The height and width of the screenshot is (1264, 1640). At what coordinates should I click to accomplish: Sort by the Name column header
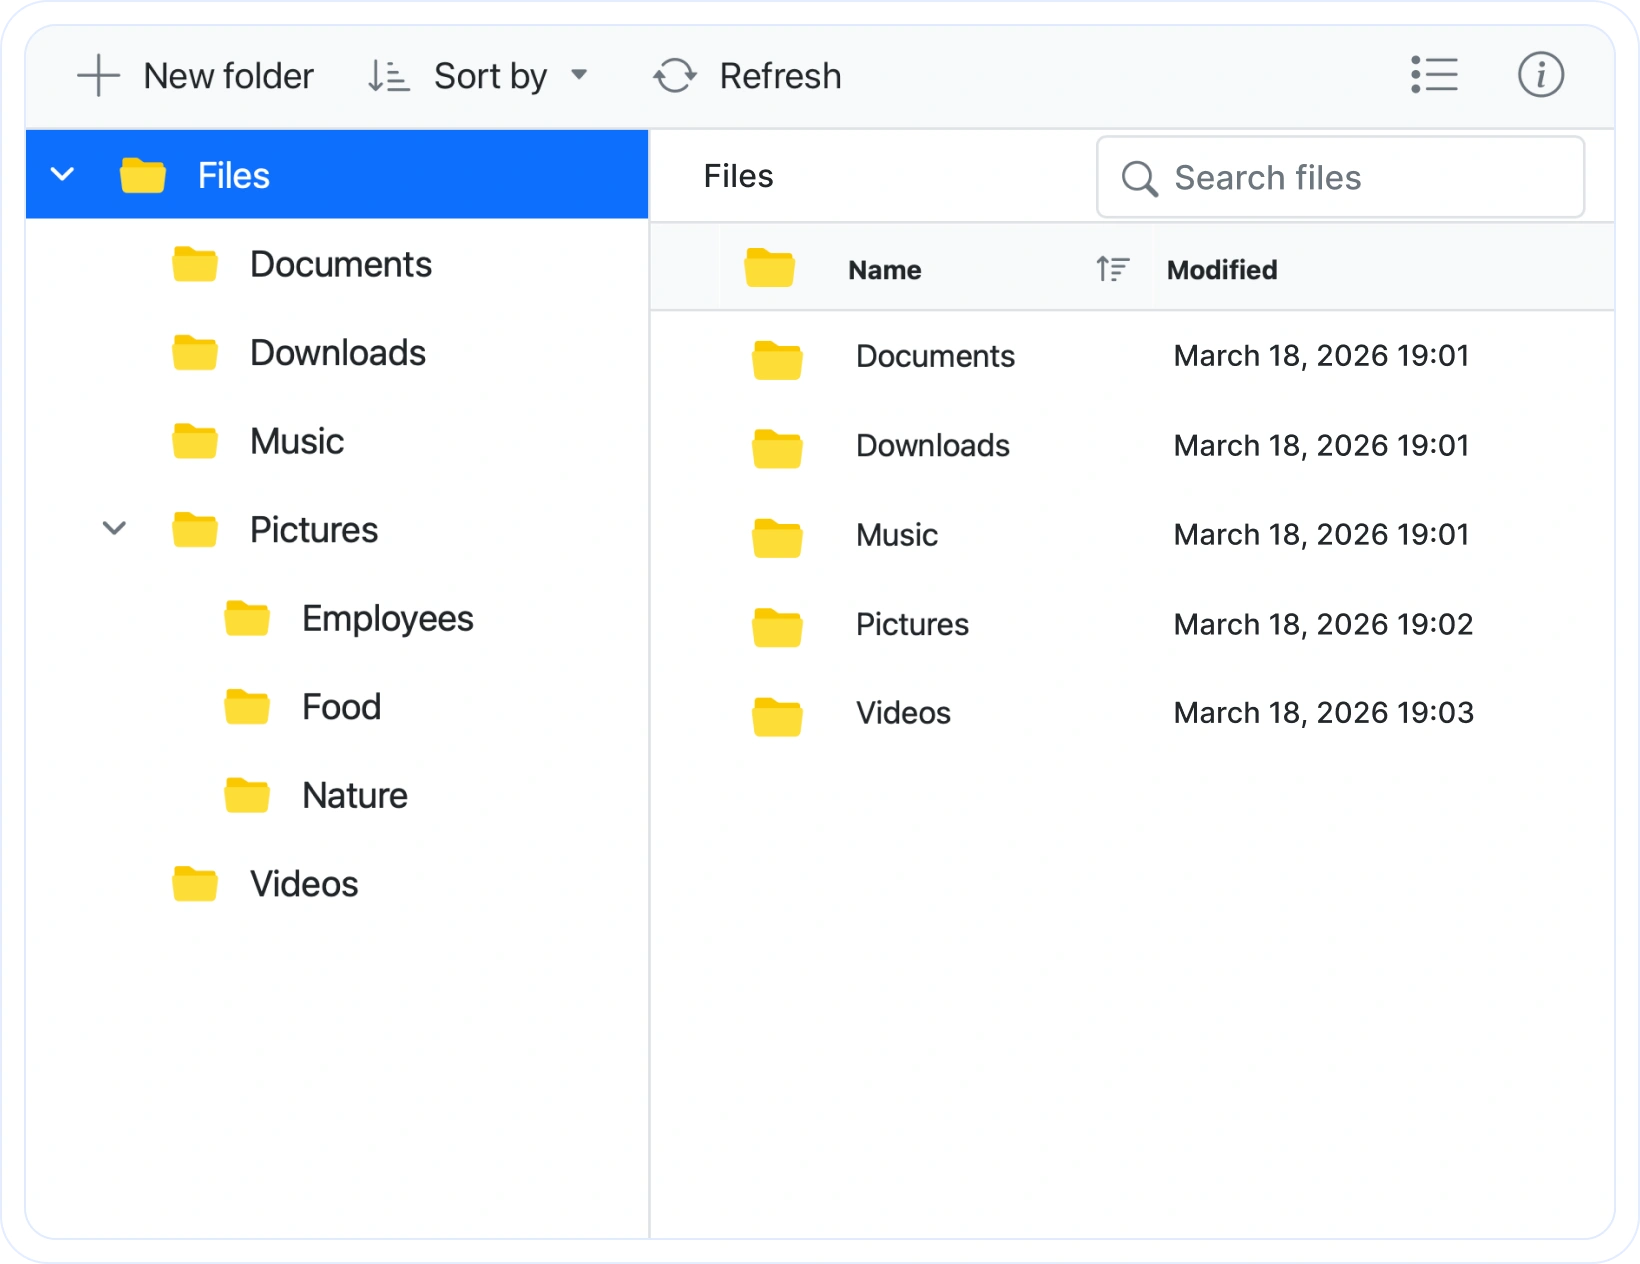pos(885,270)
